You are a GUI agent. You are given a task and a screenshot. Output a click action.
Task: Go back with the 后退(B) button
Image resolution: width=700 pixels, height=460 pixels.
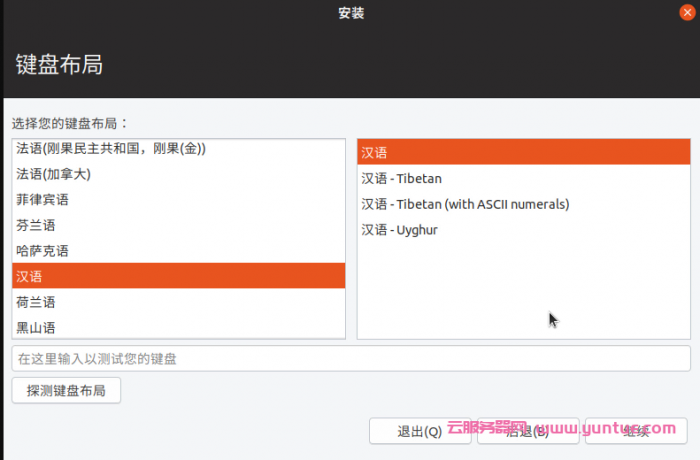(x=527, y=431)
